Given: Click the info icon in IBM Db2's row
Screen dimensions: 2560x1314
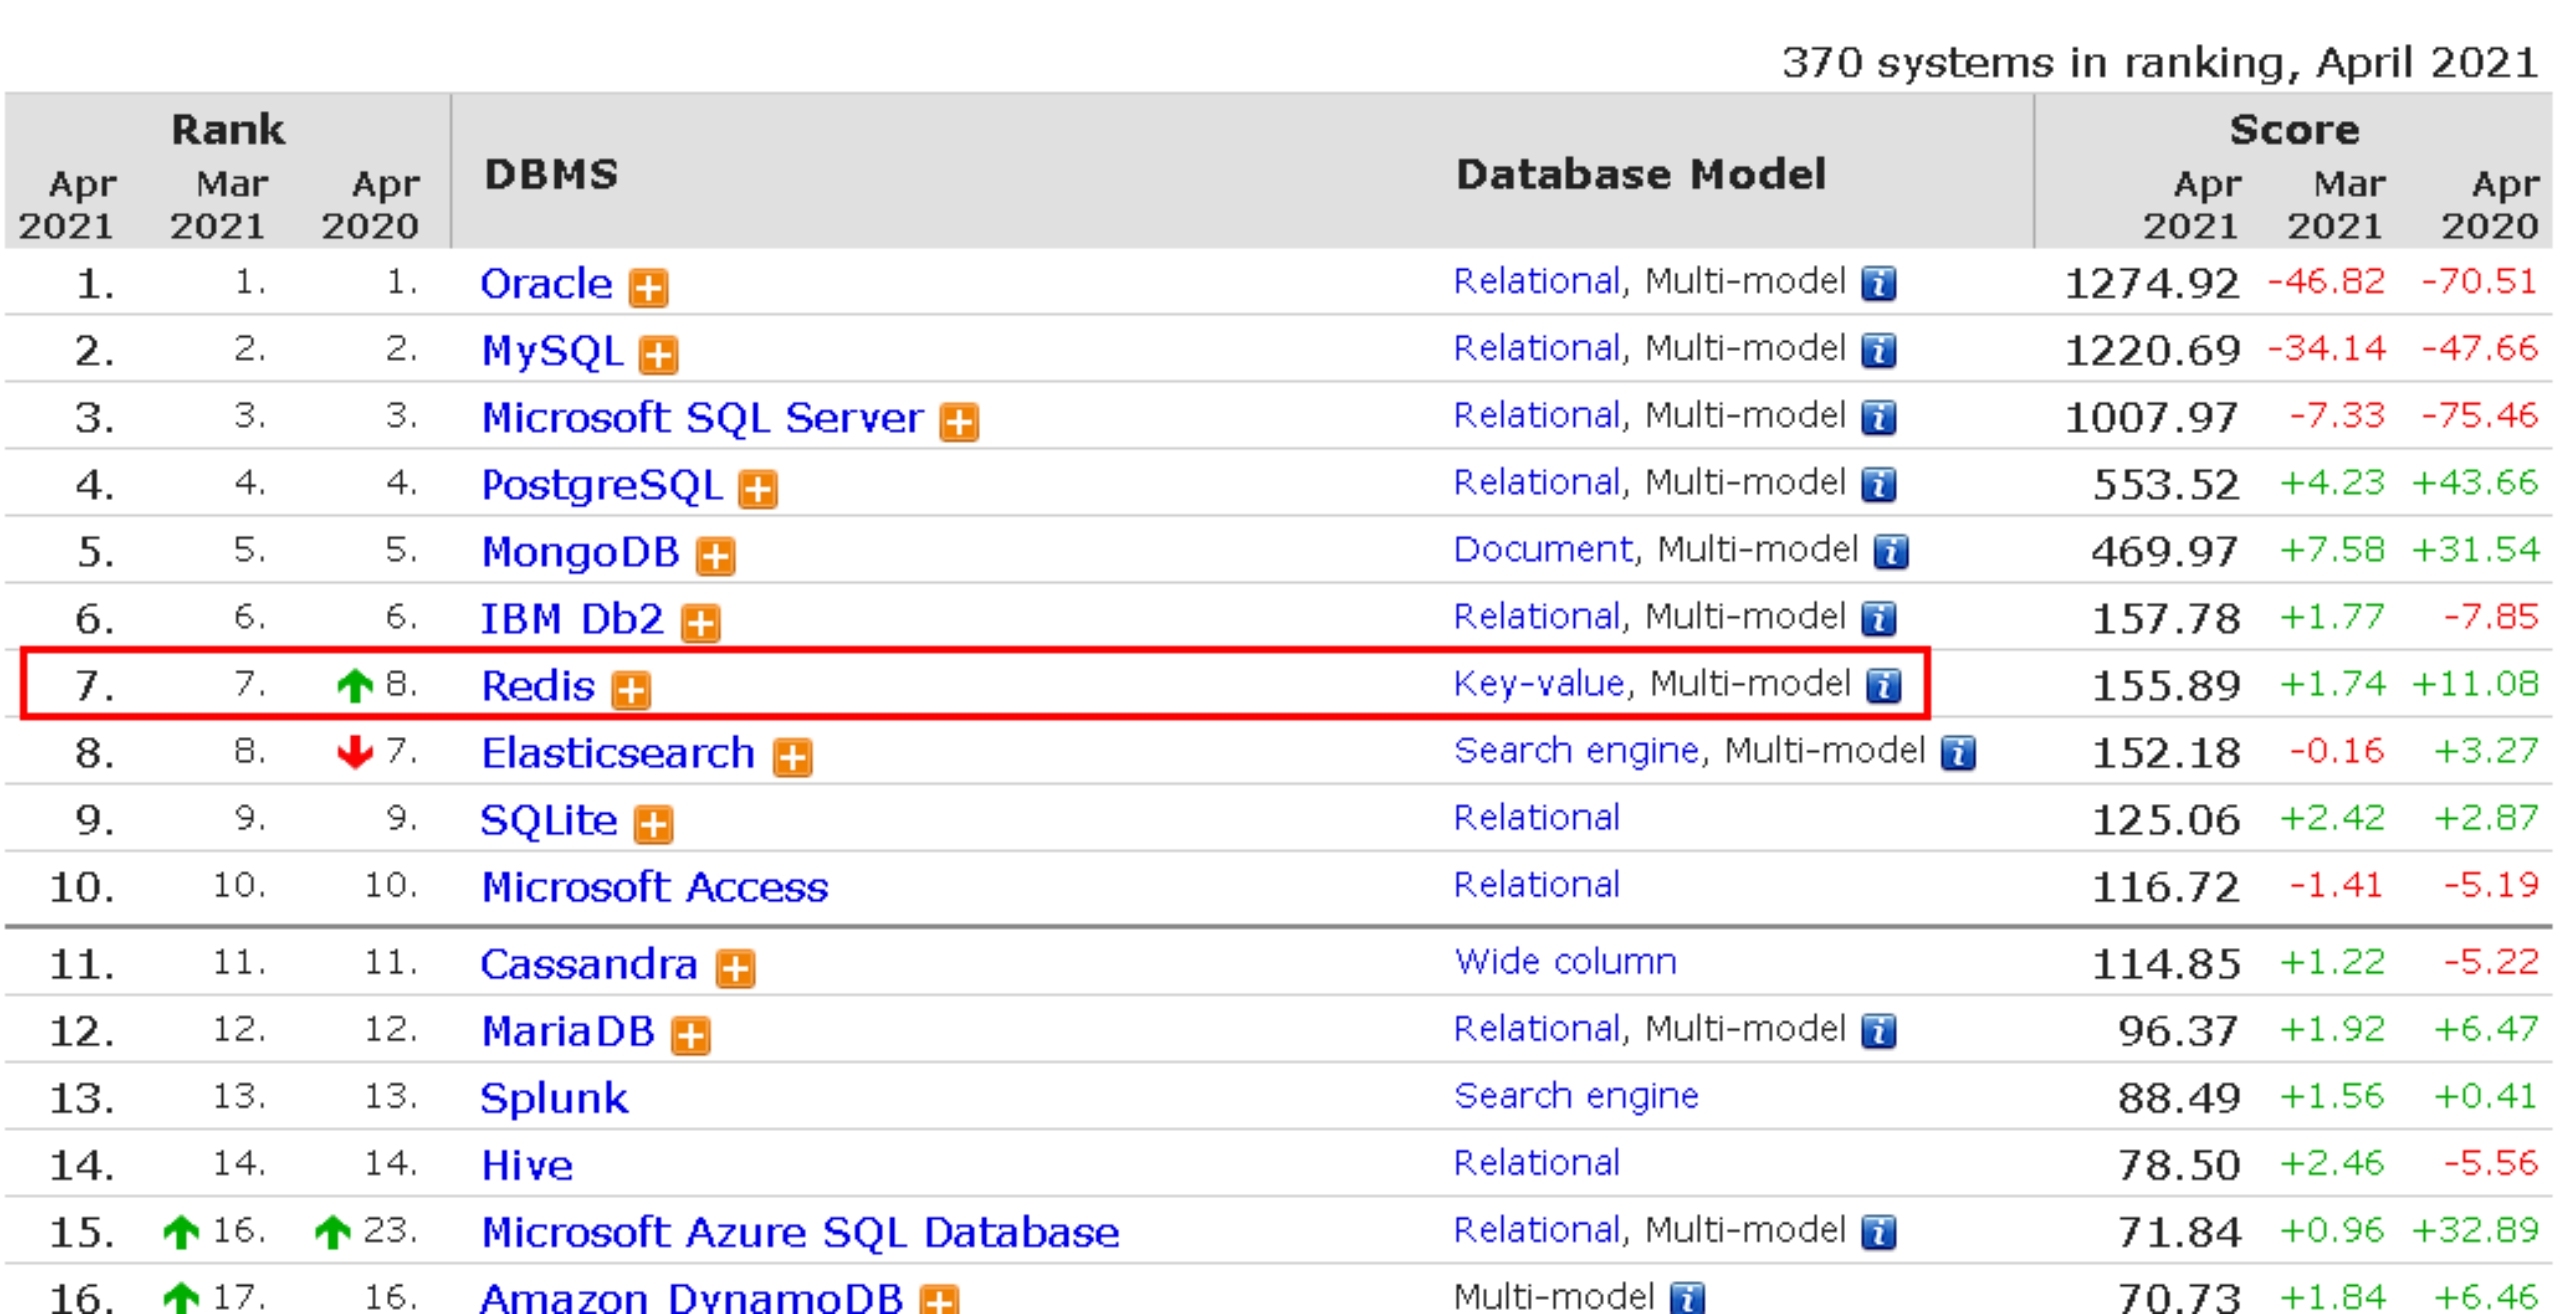Looking at the screenshot, I should [1879, 619].
